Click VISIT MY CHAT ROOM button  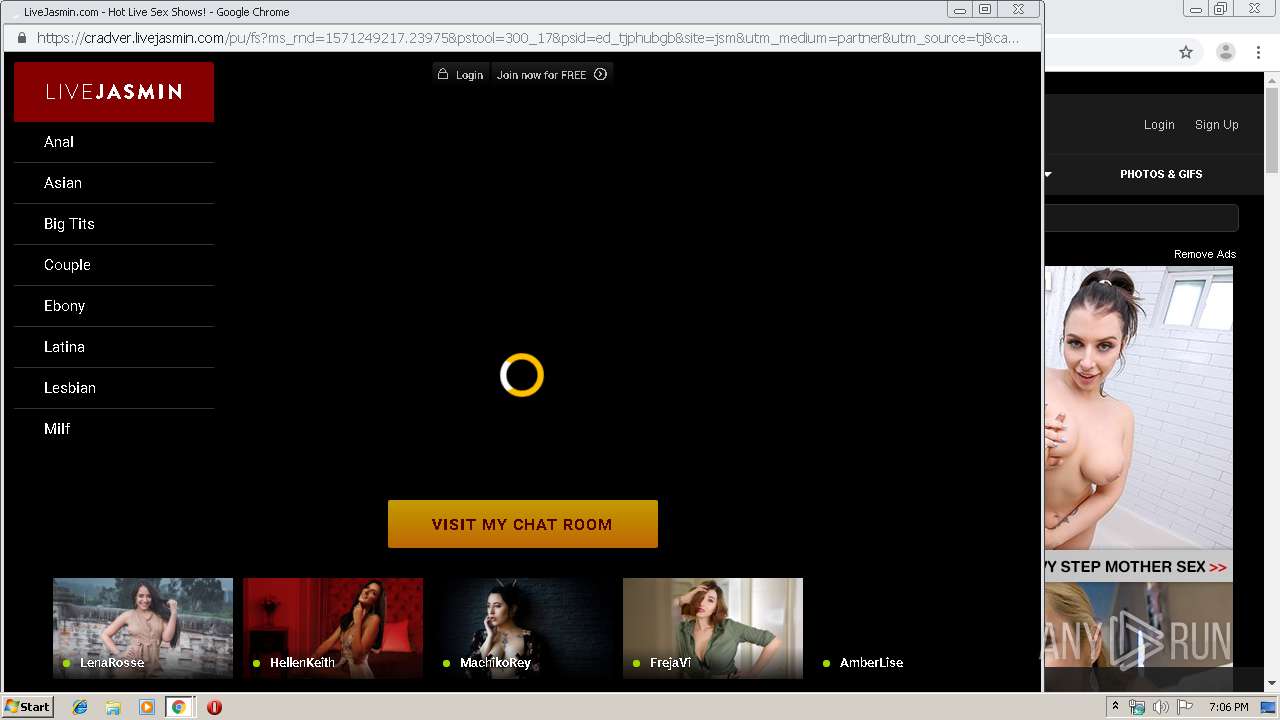[523, 524]
